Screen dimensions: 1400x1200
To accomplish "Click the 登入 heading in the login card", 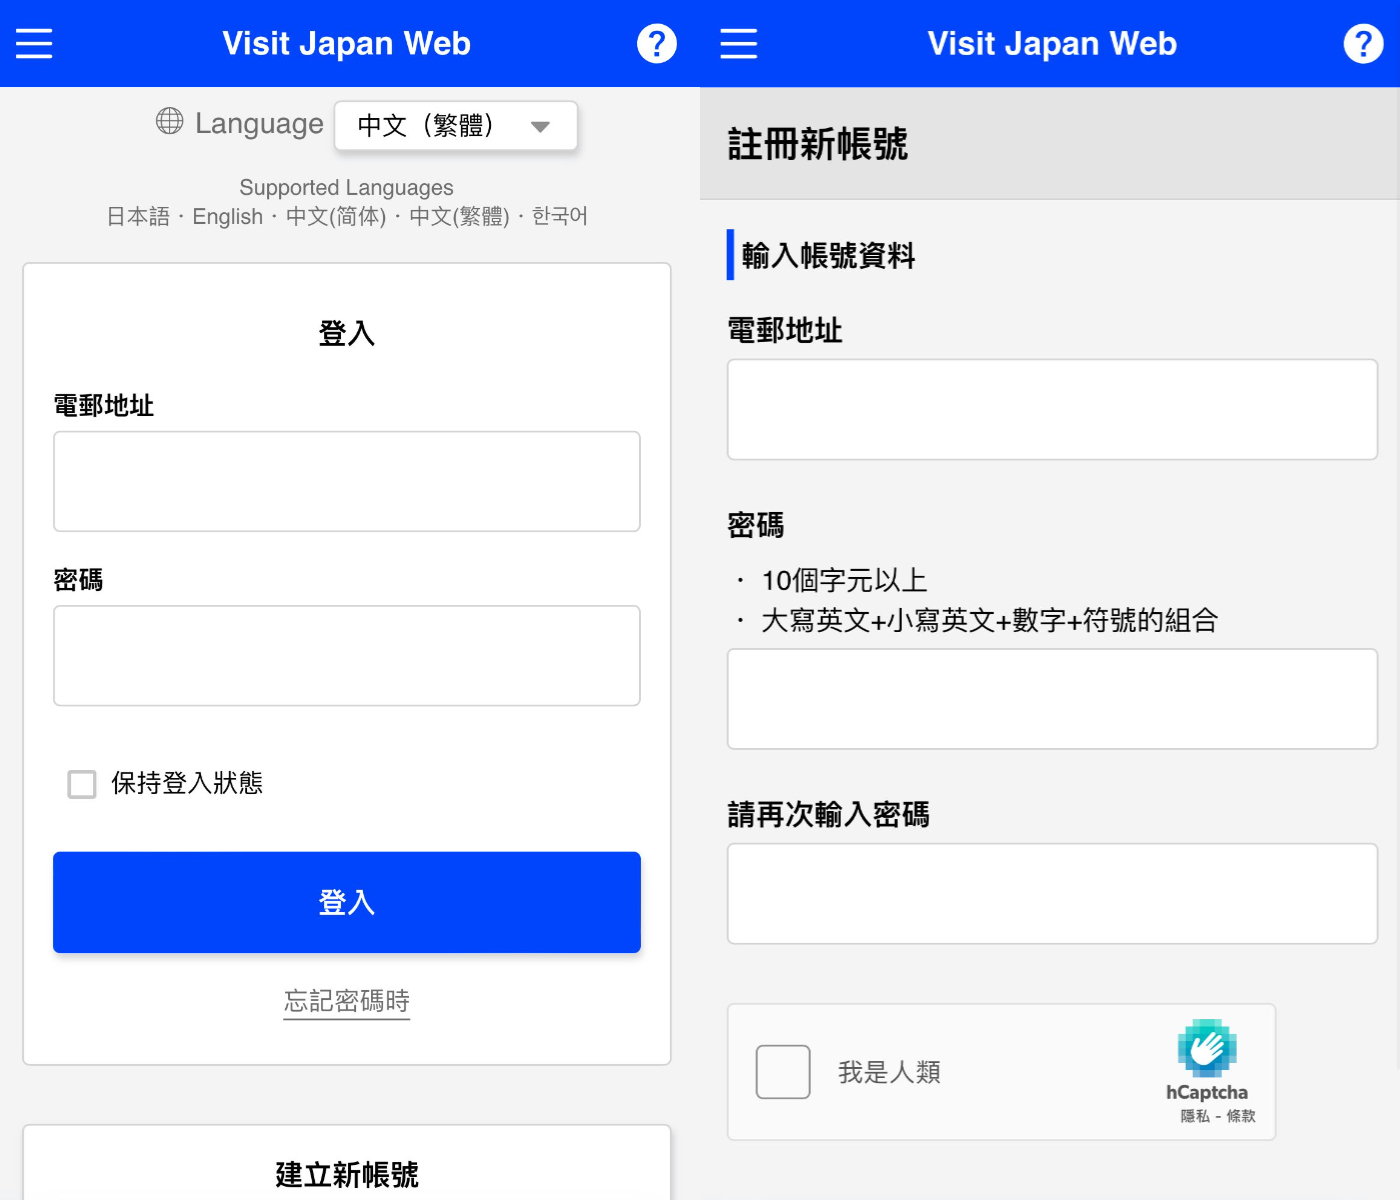I will click(347, 333).
